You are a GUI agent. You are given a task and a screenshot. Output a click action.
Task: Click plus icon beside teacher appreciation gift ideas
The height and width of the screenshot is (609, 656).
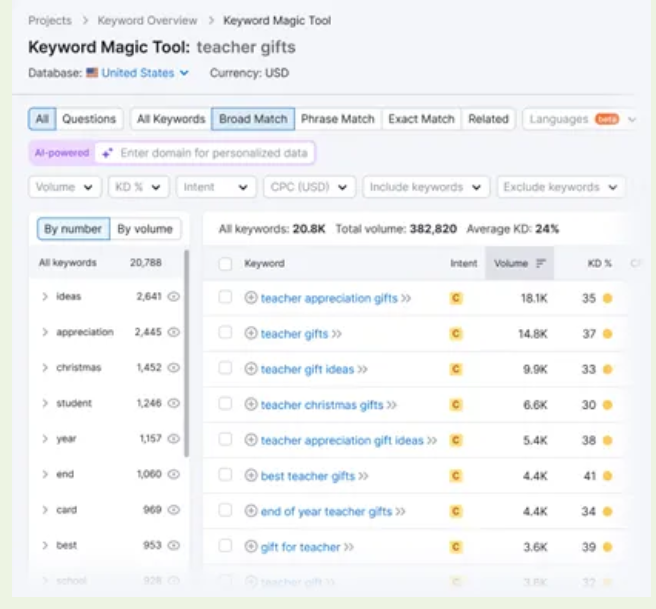(251, 440)
